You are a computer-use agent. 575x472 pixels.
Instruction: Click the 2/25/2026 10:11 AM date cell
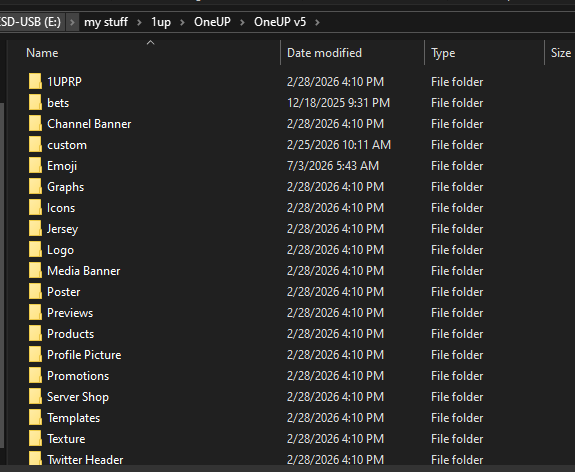click(x=339, y=145)
